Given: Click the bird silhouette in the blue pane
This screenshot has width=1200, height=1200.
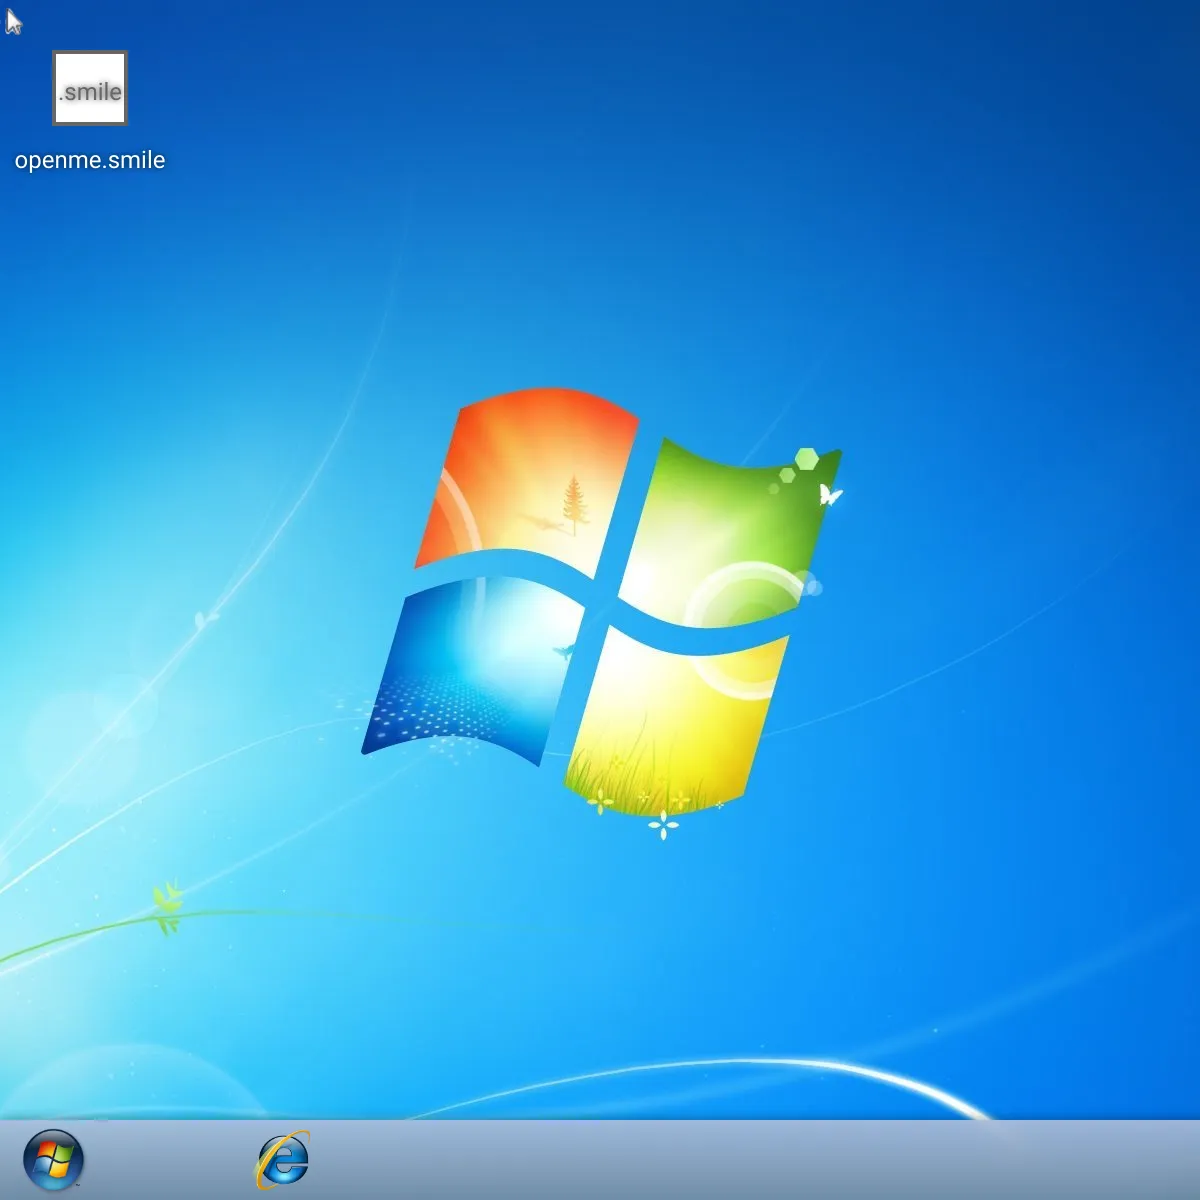Looking at the screenshot, I should [564, 652].
